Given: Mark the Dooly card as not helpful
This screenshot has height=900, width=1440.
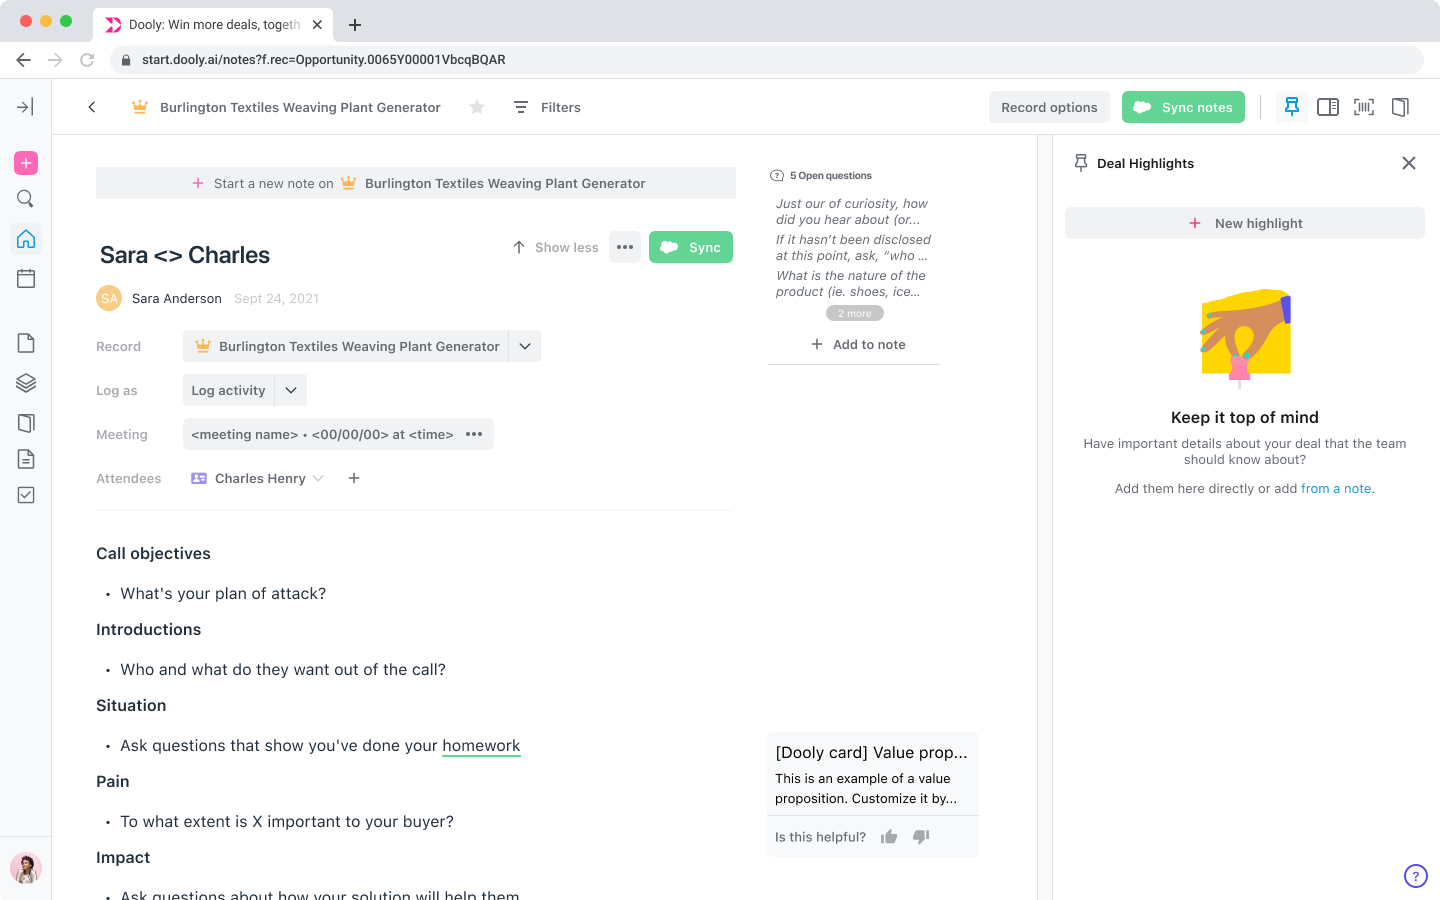Looking at the screenshot, I should (x=921, y=837).
